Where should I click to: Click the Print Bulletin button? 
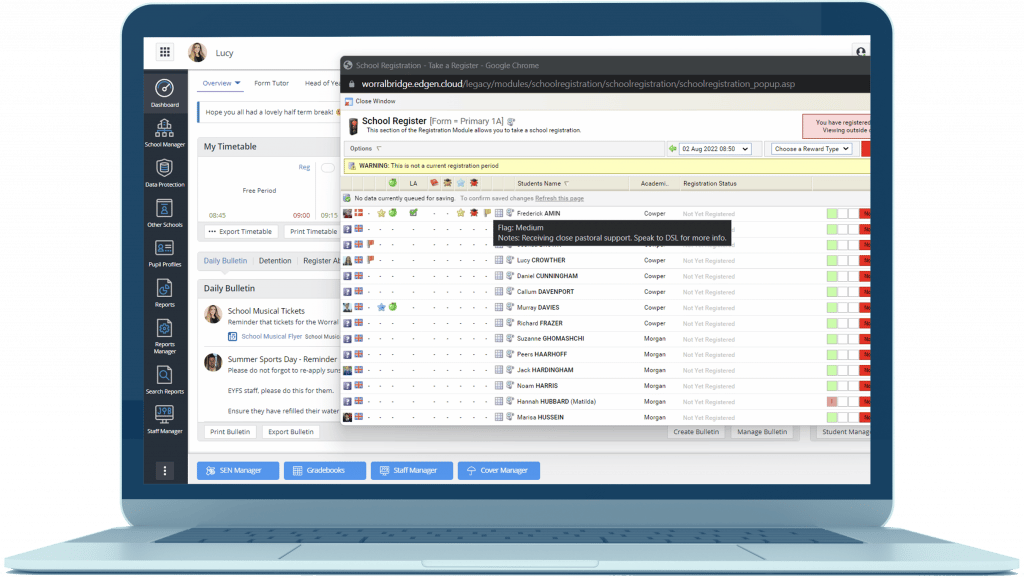click(x=230, y=432)
